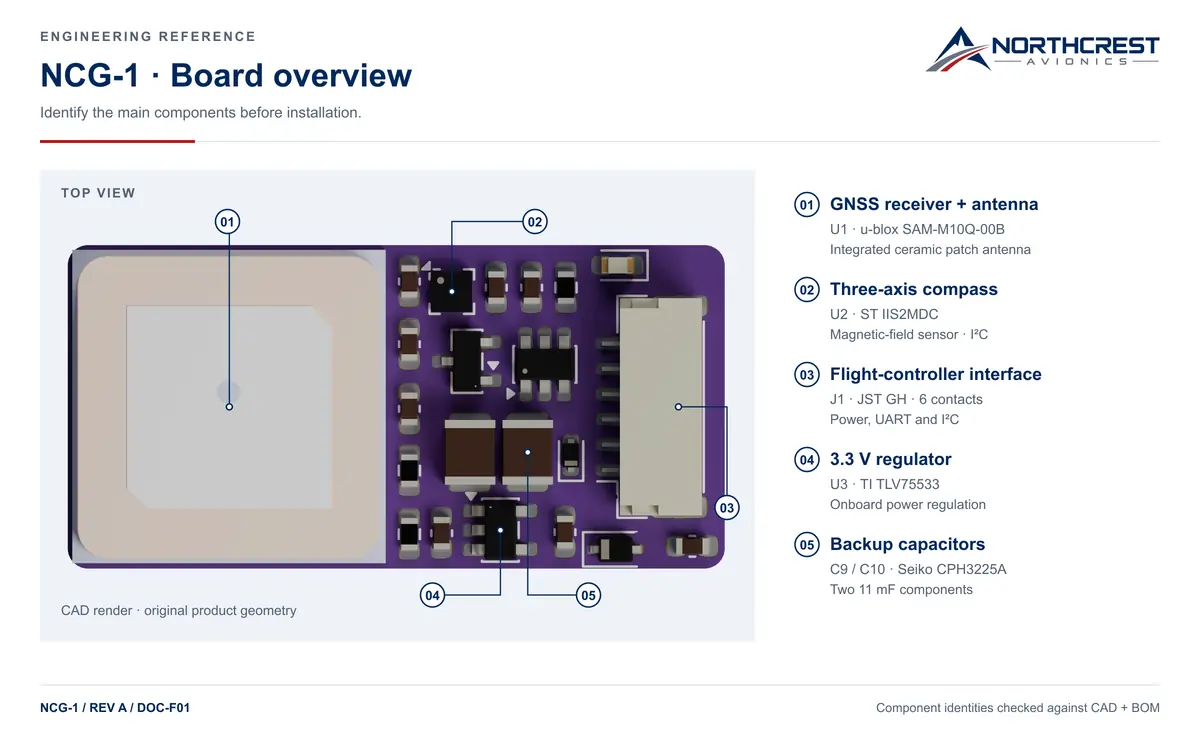Viewport: 1200px width, 750px height.
Task: Select callout marker 05 on the board diagram
Action: tap(588, 596)
